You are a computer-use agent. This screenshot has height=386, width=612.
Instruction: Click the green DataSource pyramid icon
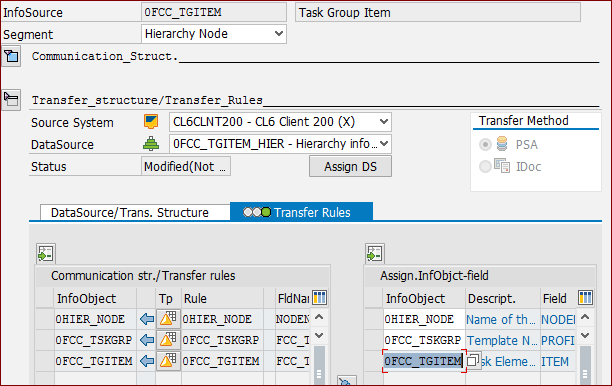click(151, 144)
